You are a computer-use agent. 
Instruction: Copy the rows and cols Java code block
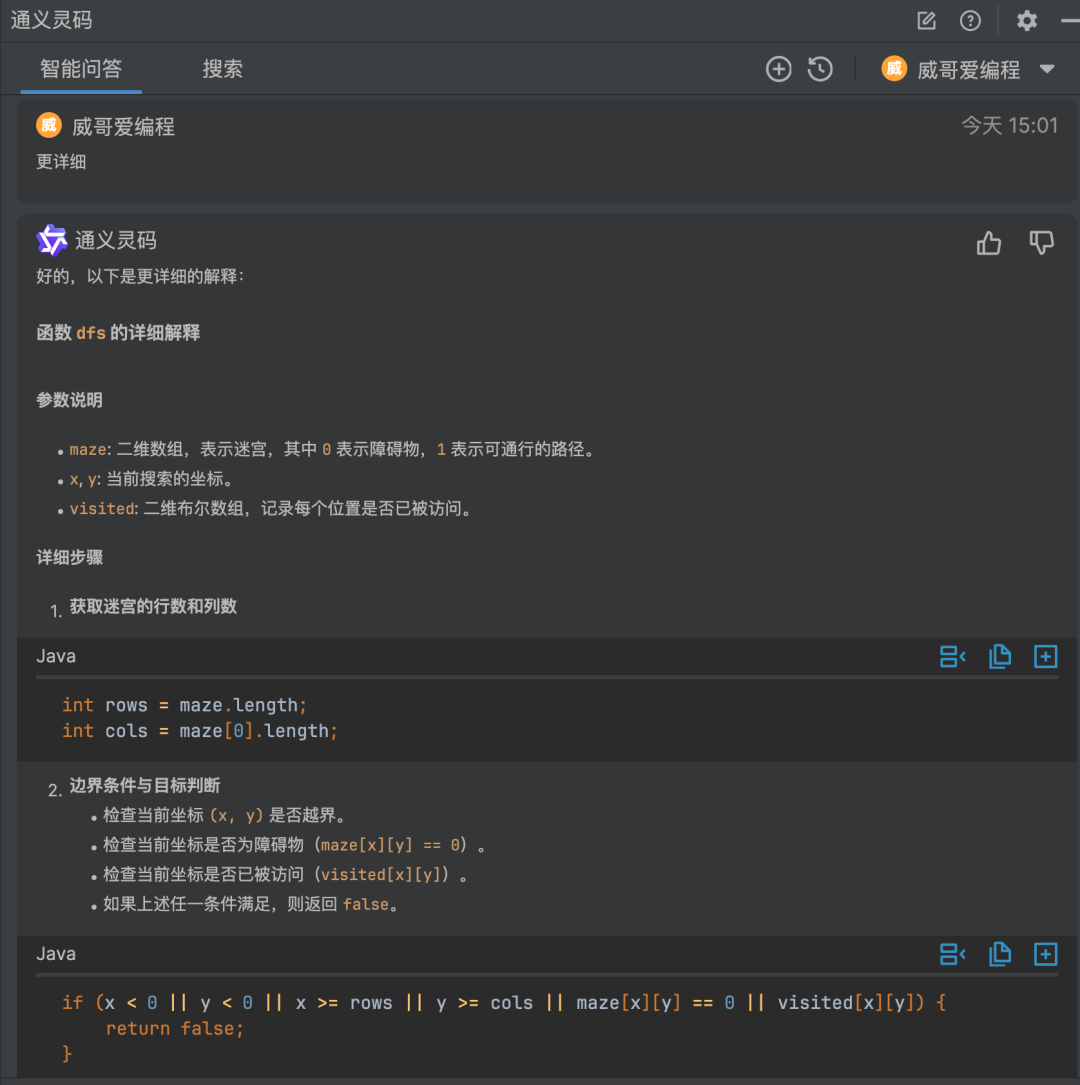click(999, 657)
